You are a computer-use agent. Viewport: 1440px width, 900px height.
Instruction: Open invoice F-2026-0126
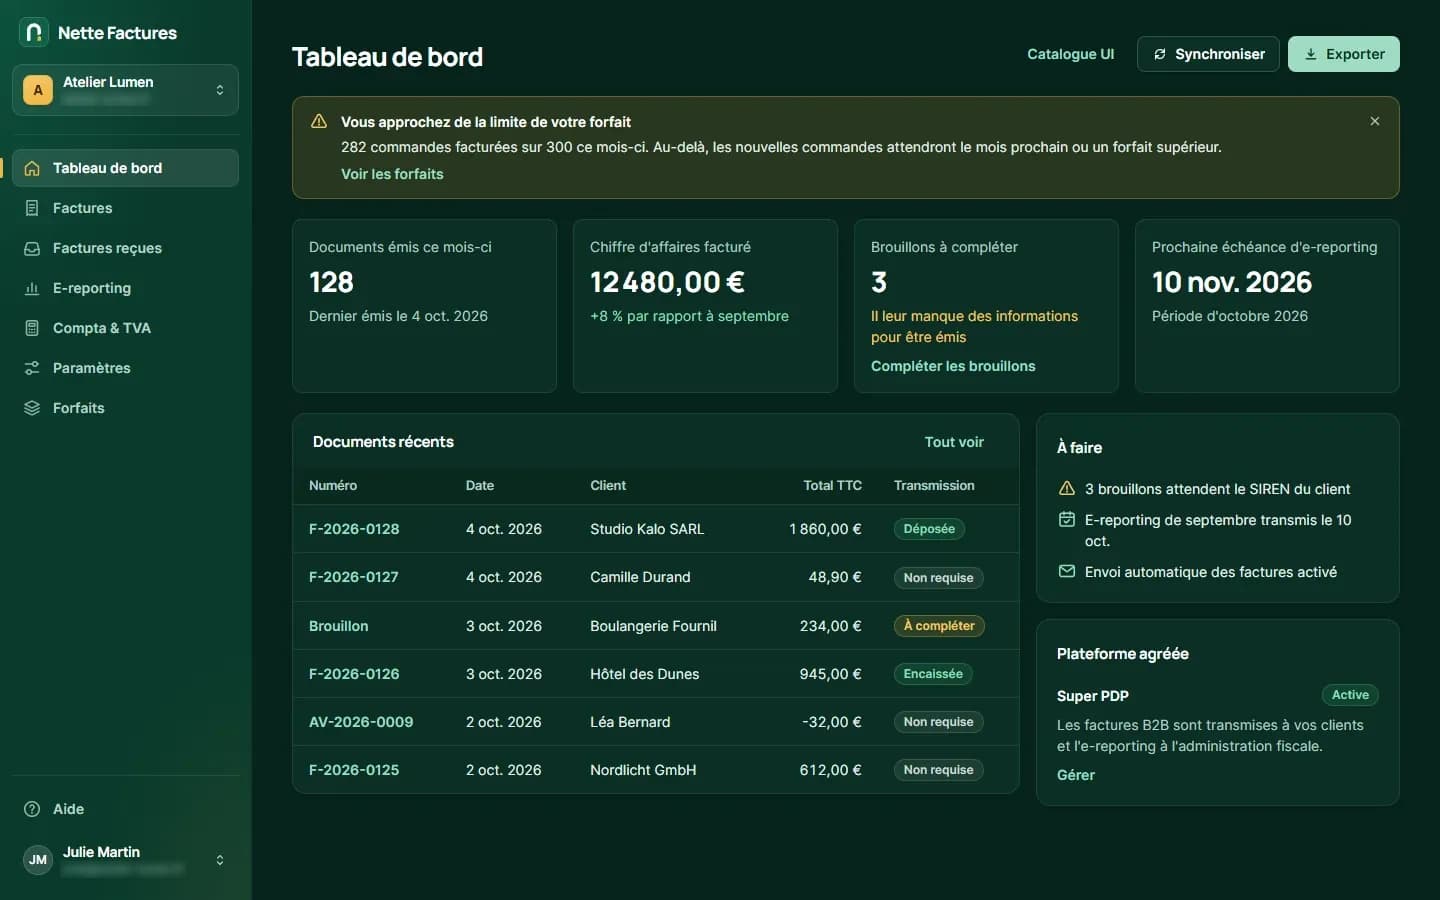[354, 674]
